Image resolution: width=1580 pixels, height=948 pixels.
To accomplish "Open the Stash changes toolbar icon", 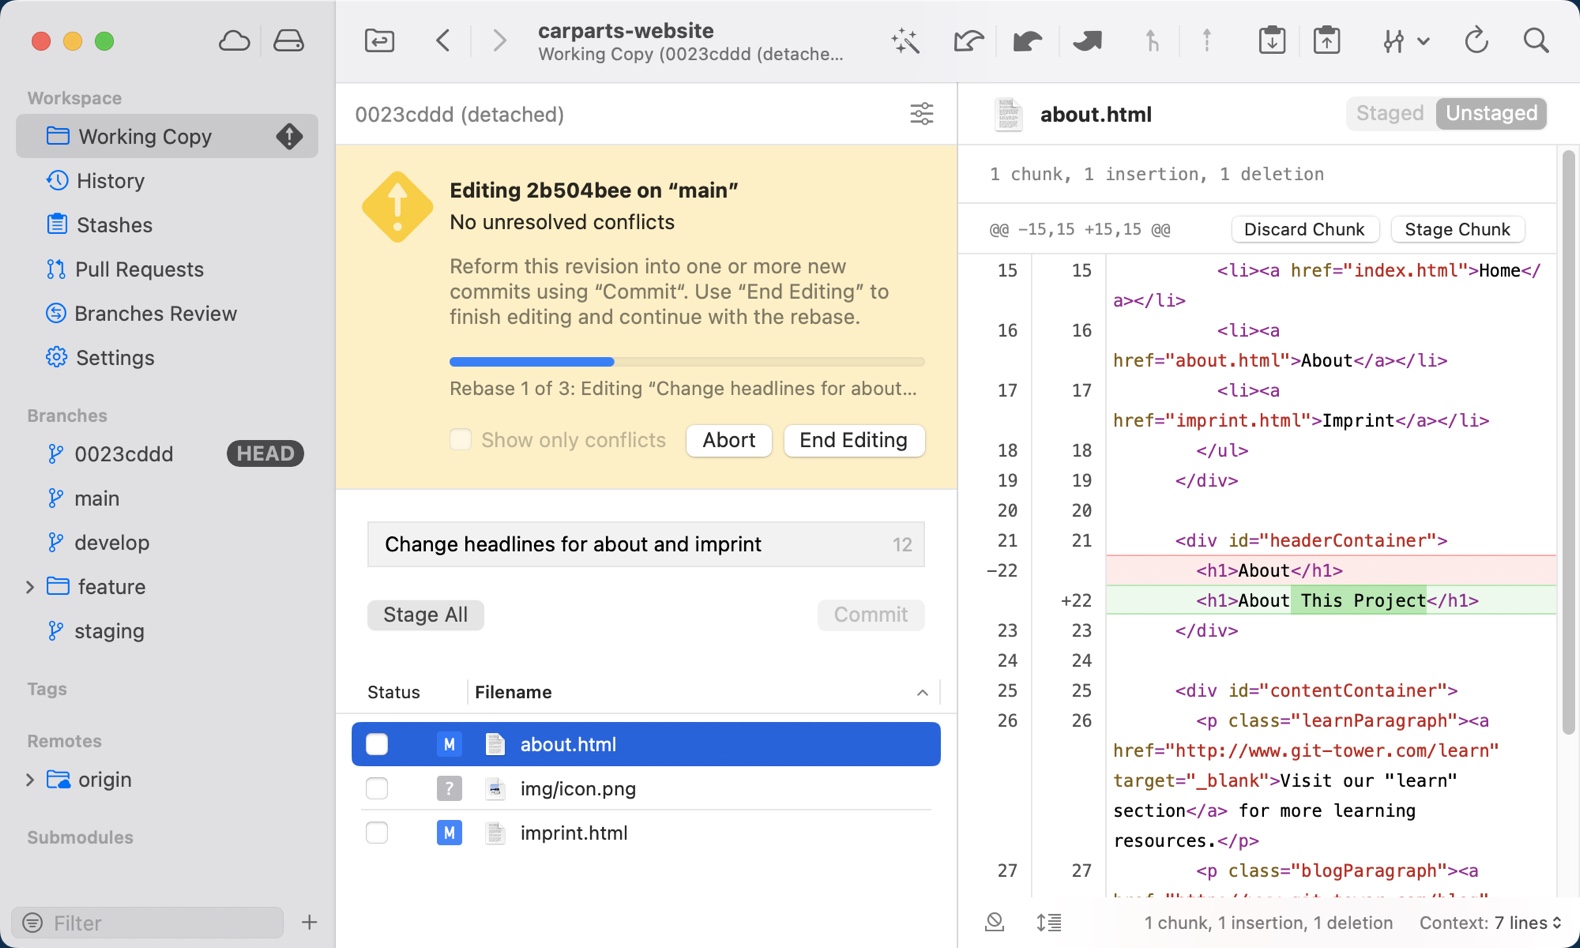I will pos(1271,41).
